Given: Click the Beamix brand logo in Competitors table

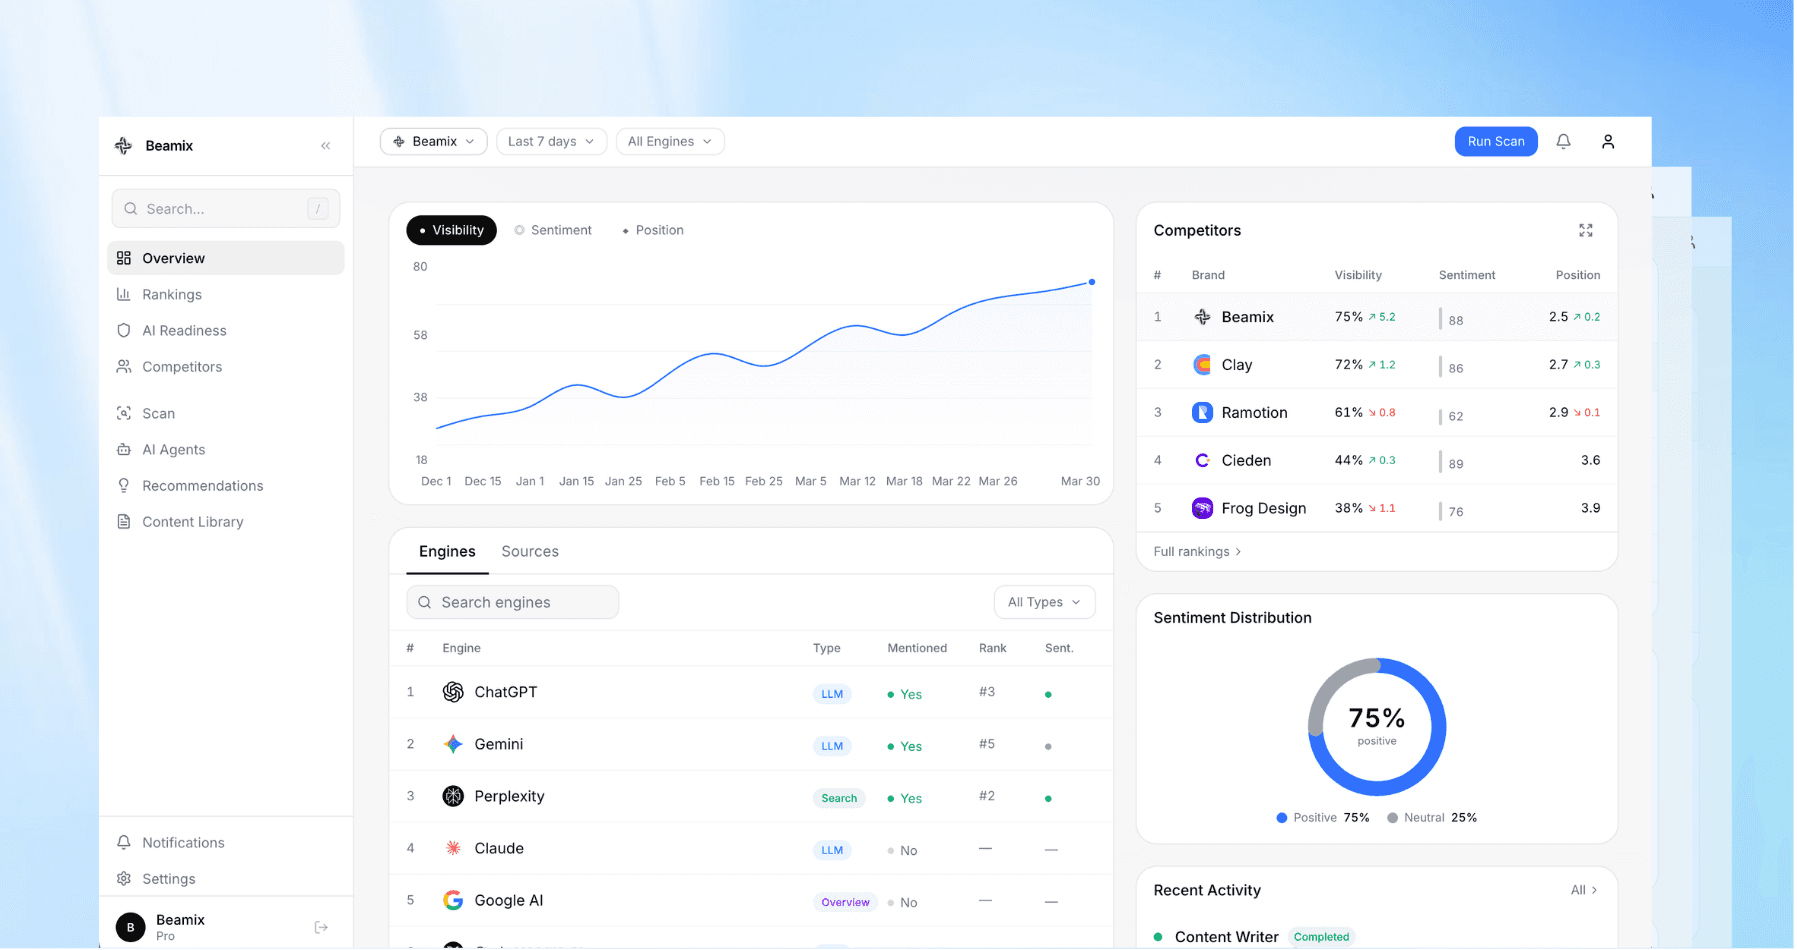Looking at the screenshot, I should 1204,317.
